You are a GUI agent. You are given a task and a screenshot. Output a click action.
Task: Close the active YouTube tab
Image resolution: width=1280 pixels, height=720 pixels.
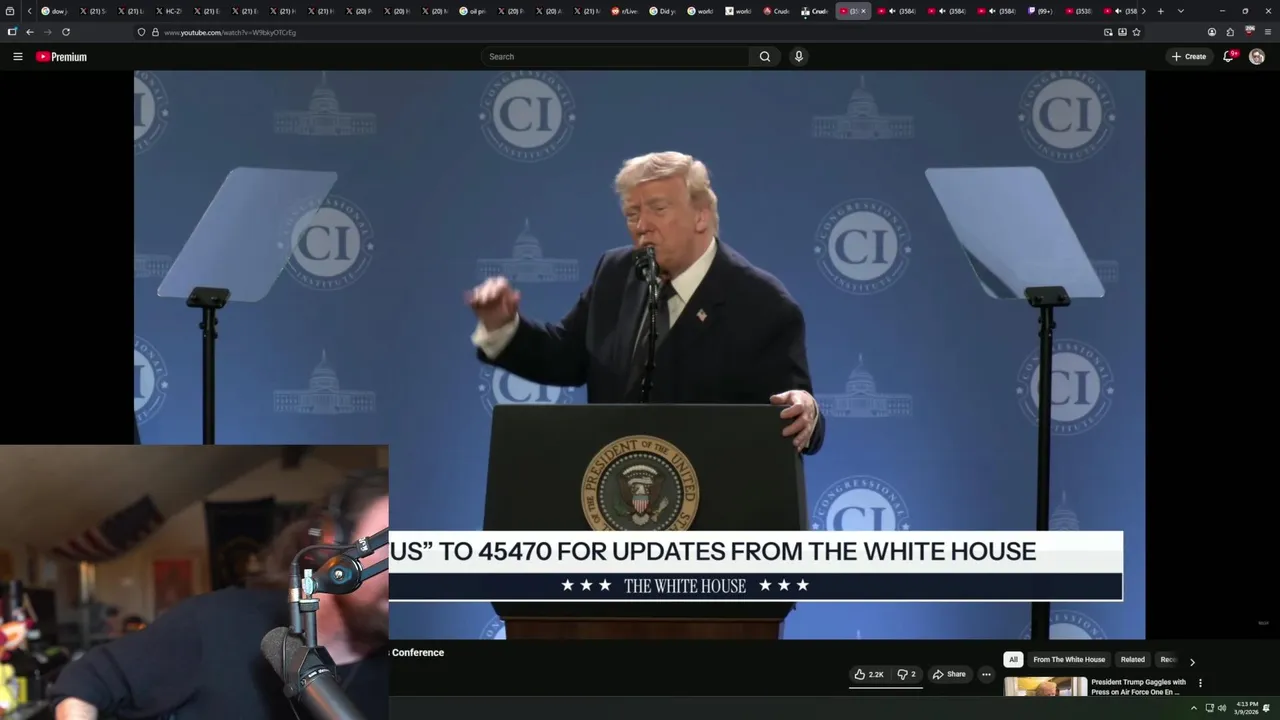coord(863,11)
